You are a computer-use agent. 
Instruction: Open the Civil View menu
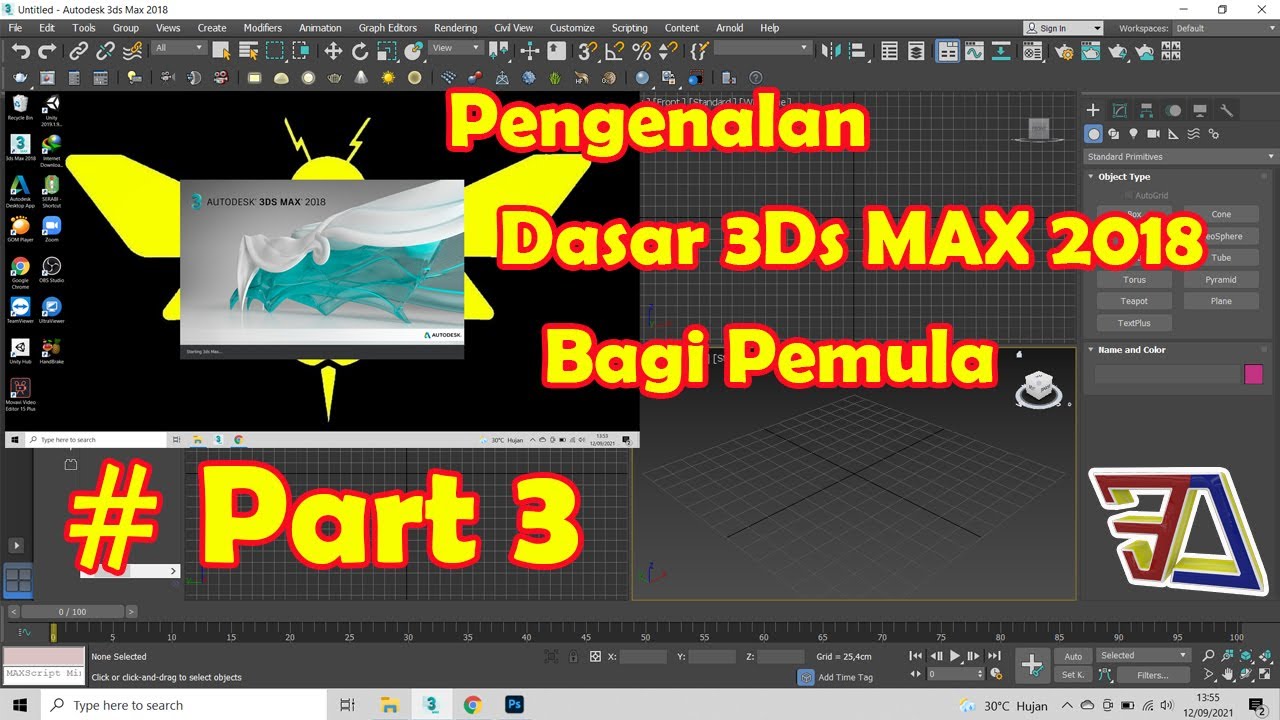[x=514, y=28]
